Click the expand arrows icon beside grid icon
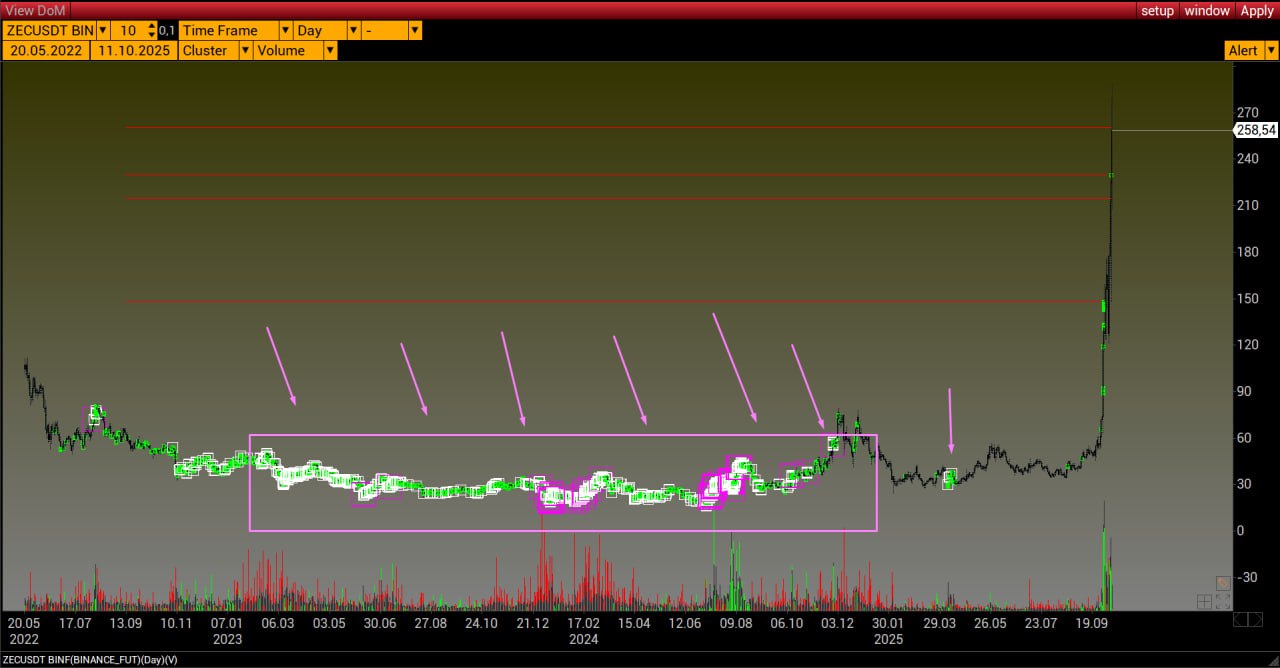 tap(1222, 601)
